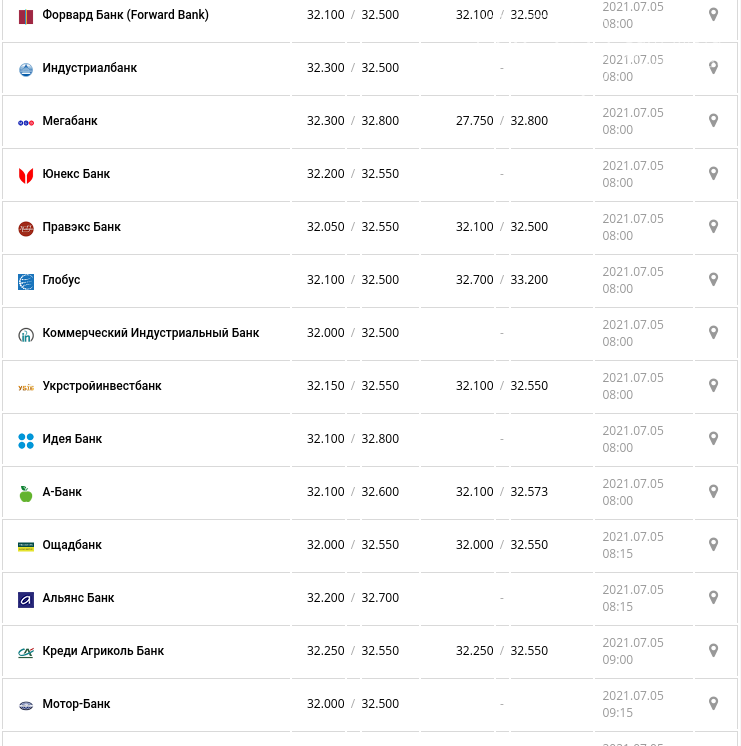Click the Ощадбанк bank name
The height and width of the screenshot is (746, 741).
point(72,545)
